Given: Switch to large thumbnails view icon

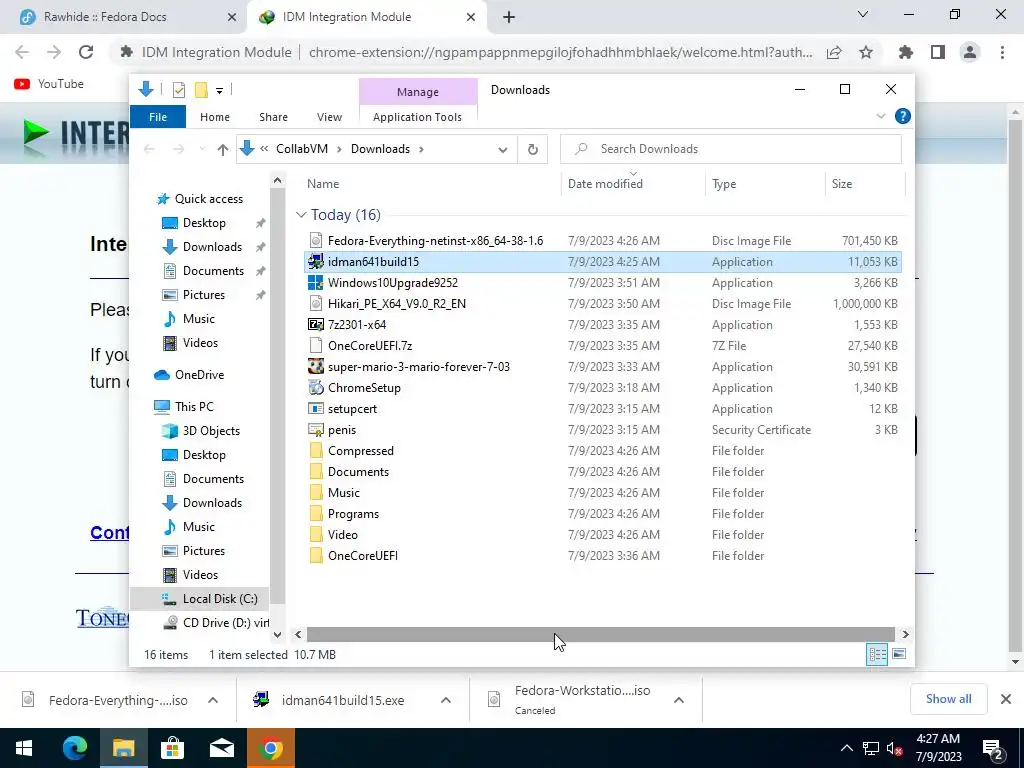Looking at the screenshot, I should pos(899,654).
